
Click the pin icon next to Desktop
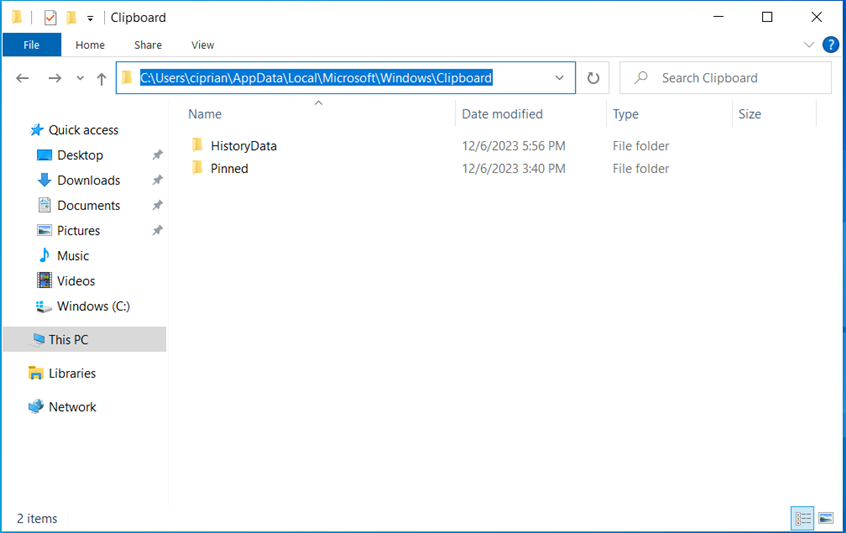[157, 155]
